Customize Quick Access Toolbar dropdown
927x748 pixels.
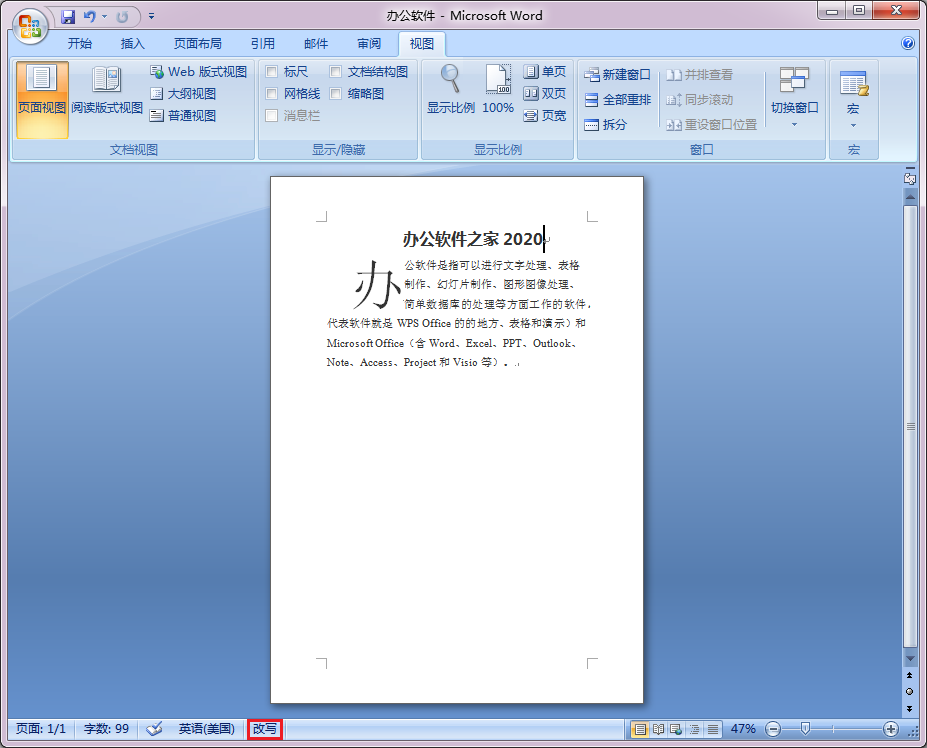pos(151,17)
